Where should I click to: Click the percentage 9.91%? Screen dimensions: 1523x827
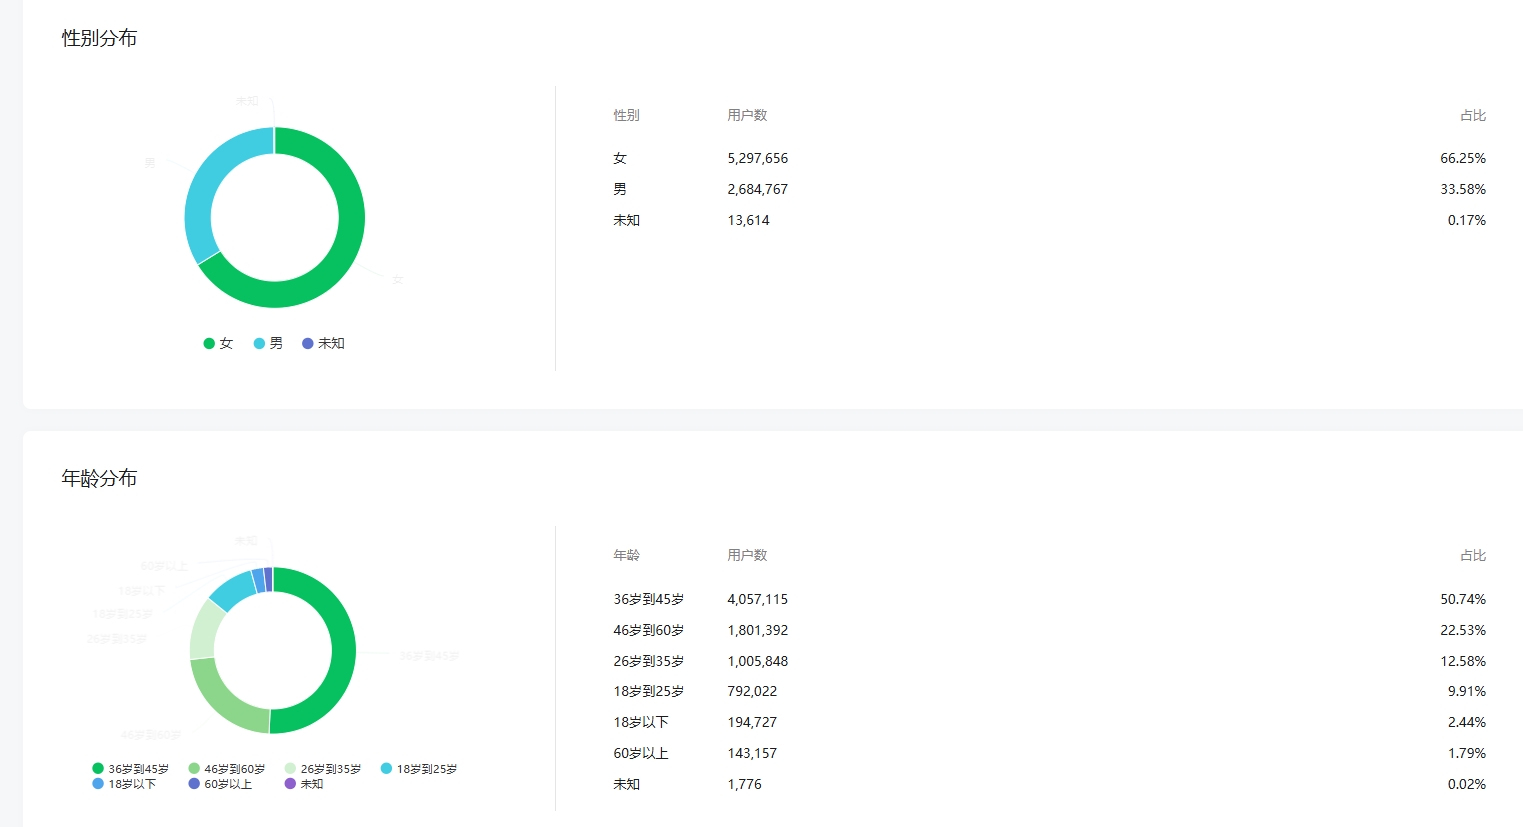pyautogui.click(x=1467, y=691)
